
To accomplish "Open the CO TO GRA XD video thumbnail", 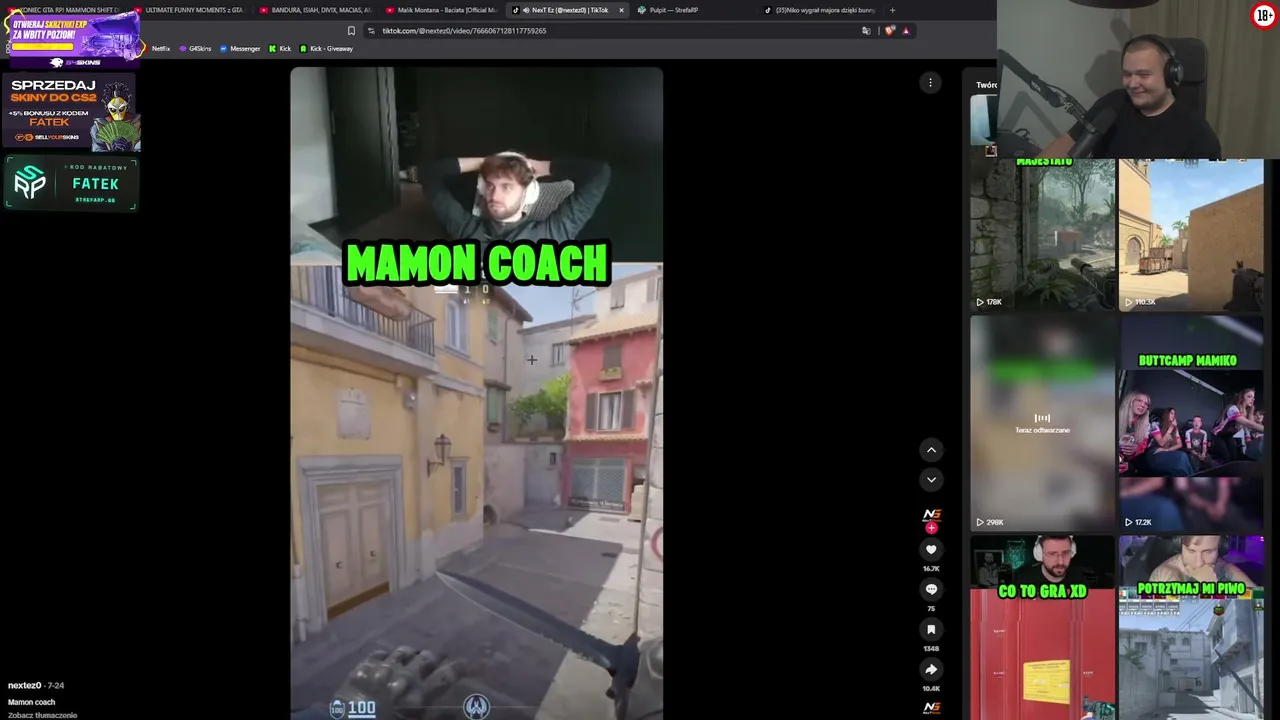I will tap(1042, 627).
